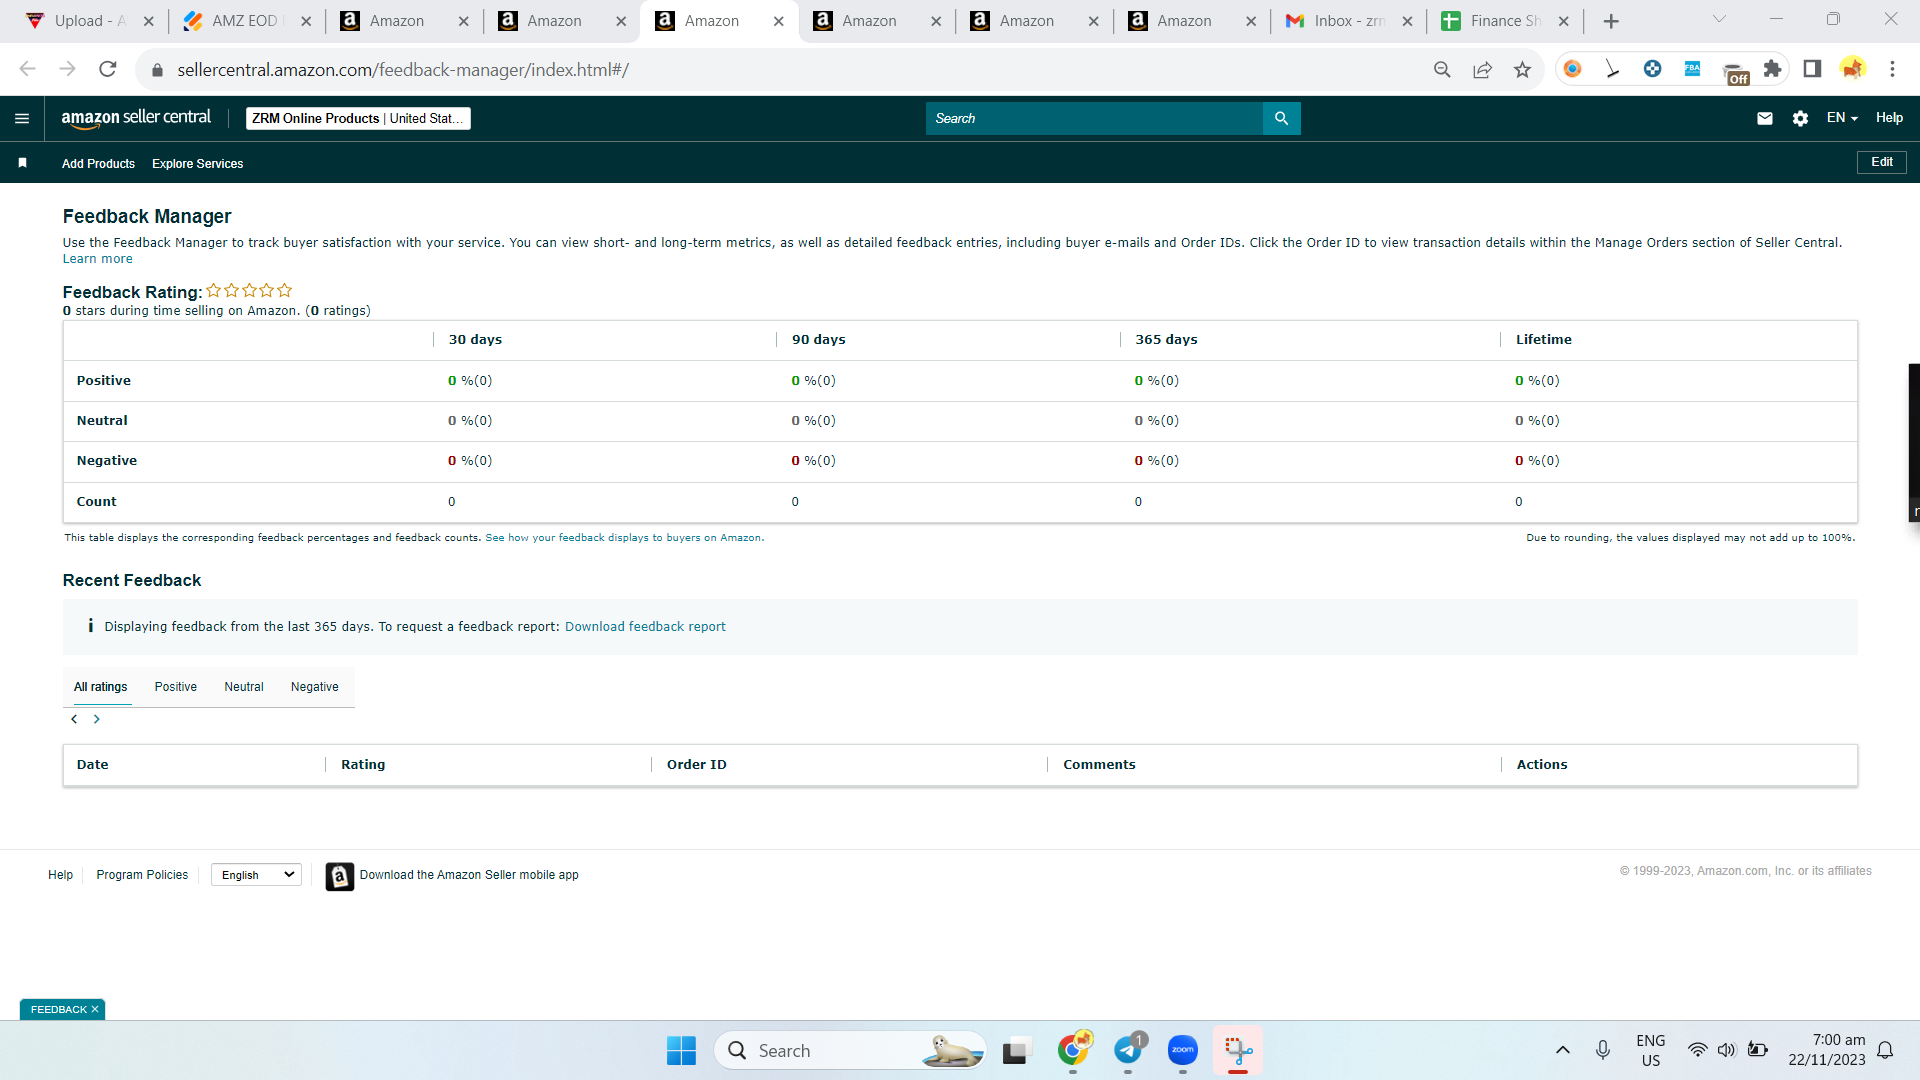Open the messages envelope icon
The height and width of the screenshot is (1080, 1920).
pos(1765,118)
